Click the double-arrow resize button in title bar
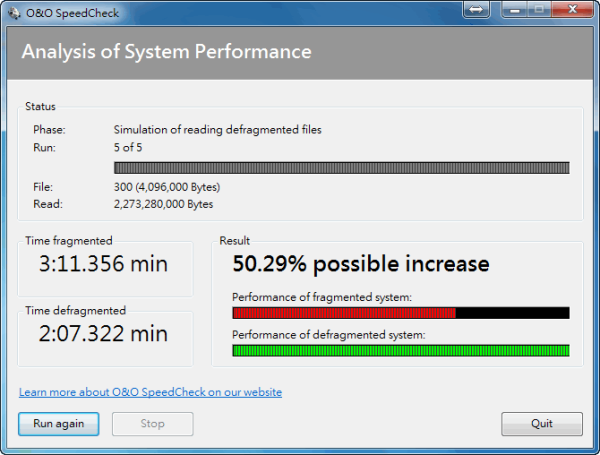The image size is (600, 455). tap(476, 10)
